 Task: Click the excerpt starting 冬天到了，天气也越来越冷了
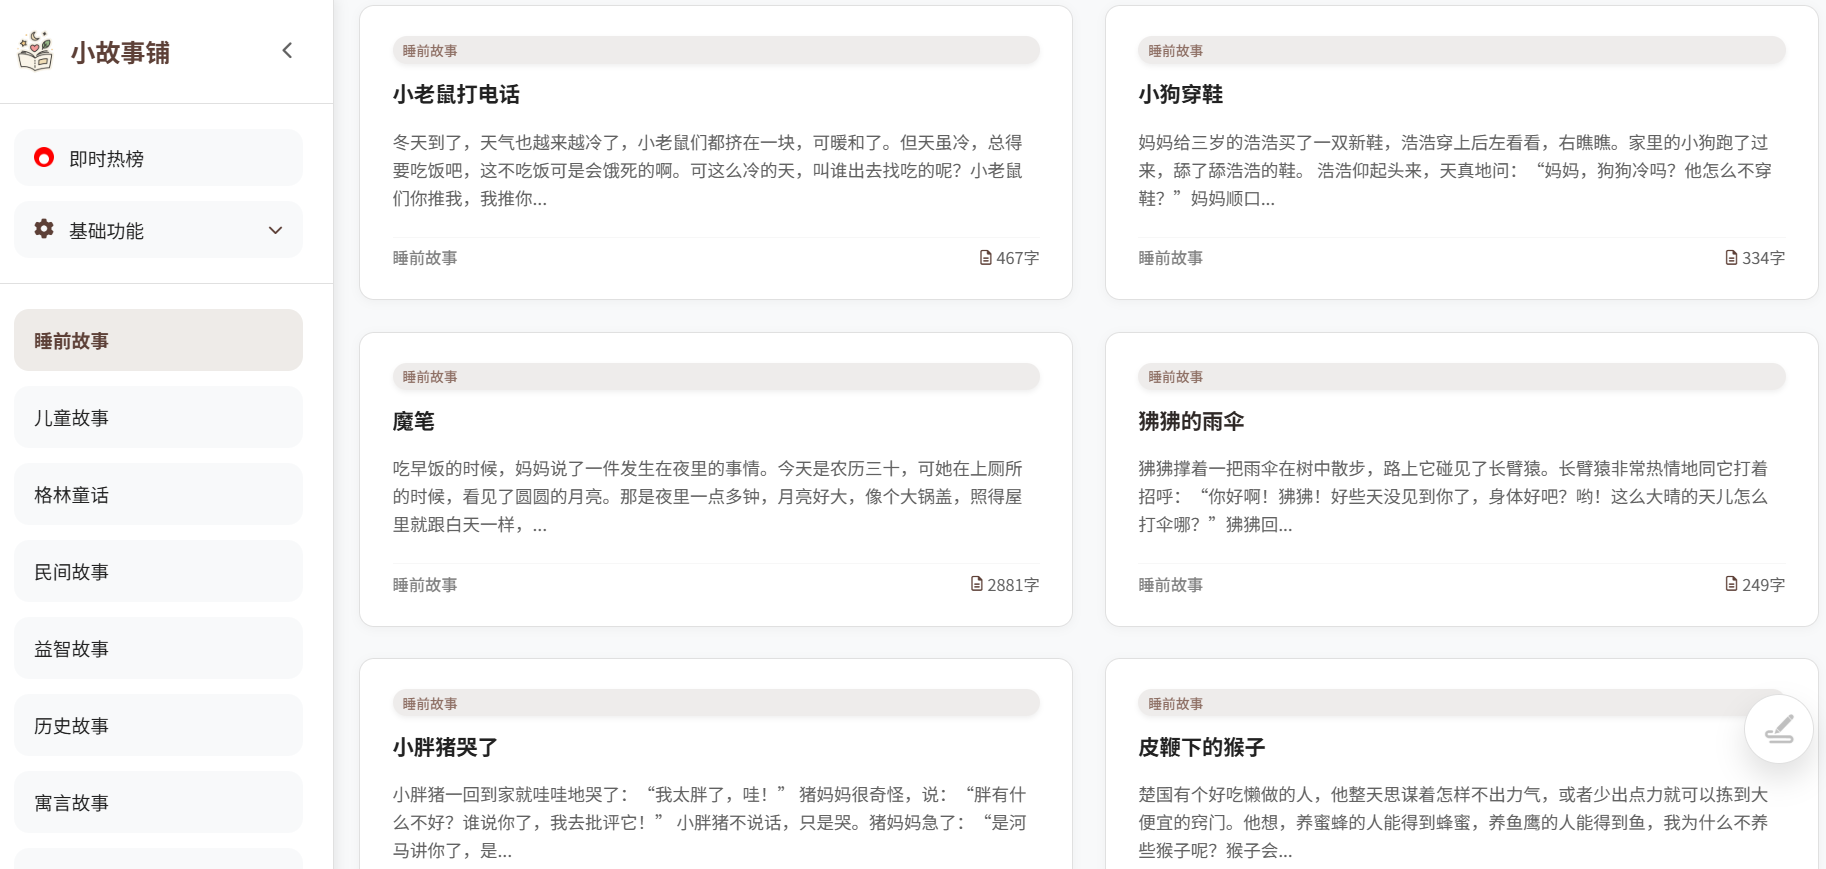(708, 171)
